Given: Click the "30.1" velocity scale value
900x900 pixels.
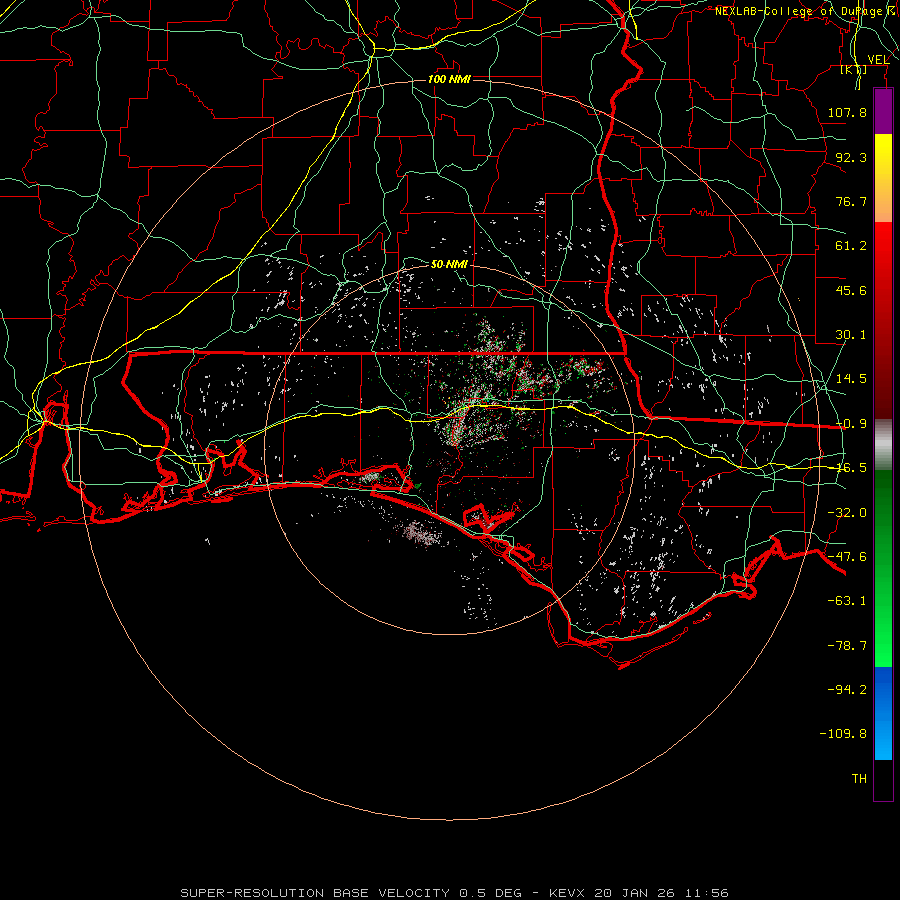Looking at the screenshot, I should (x=851, y=335).
